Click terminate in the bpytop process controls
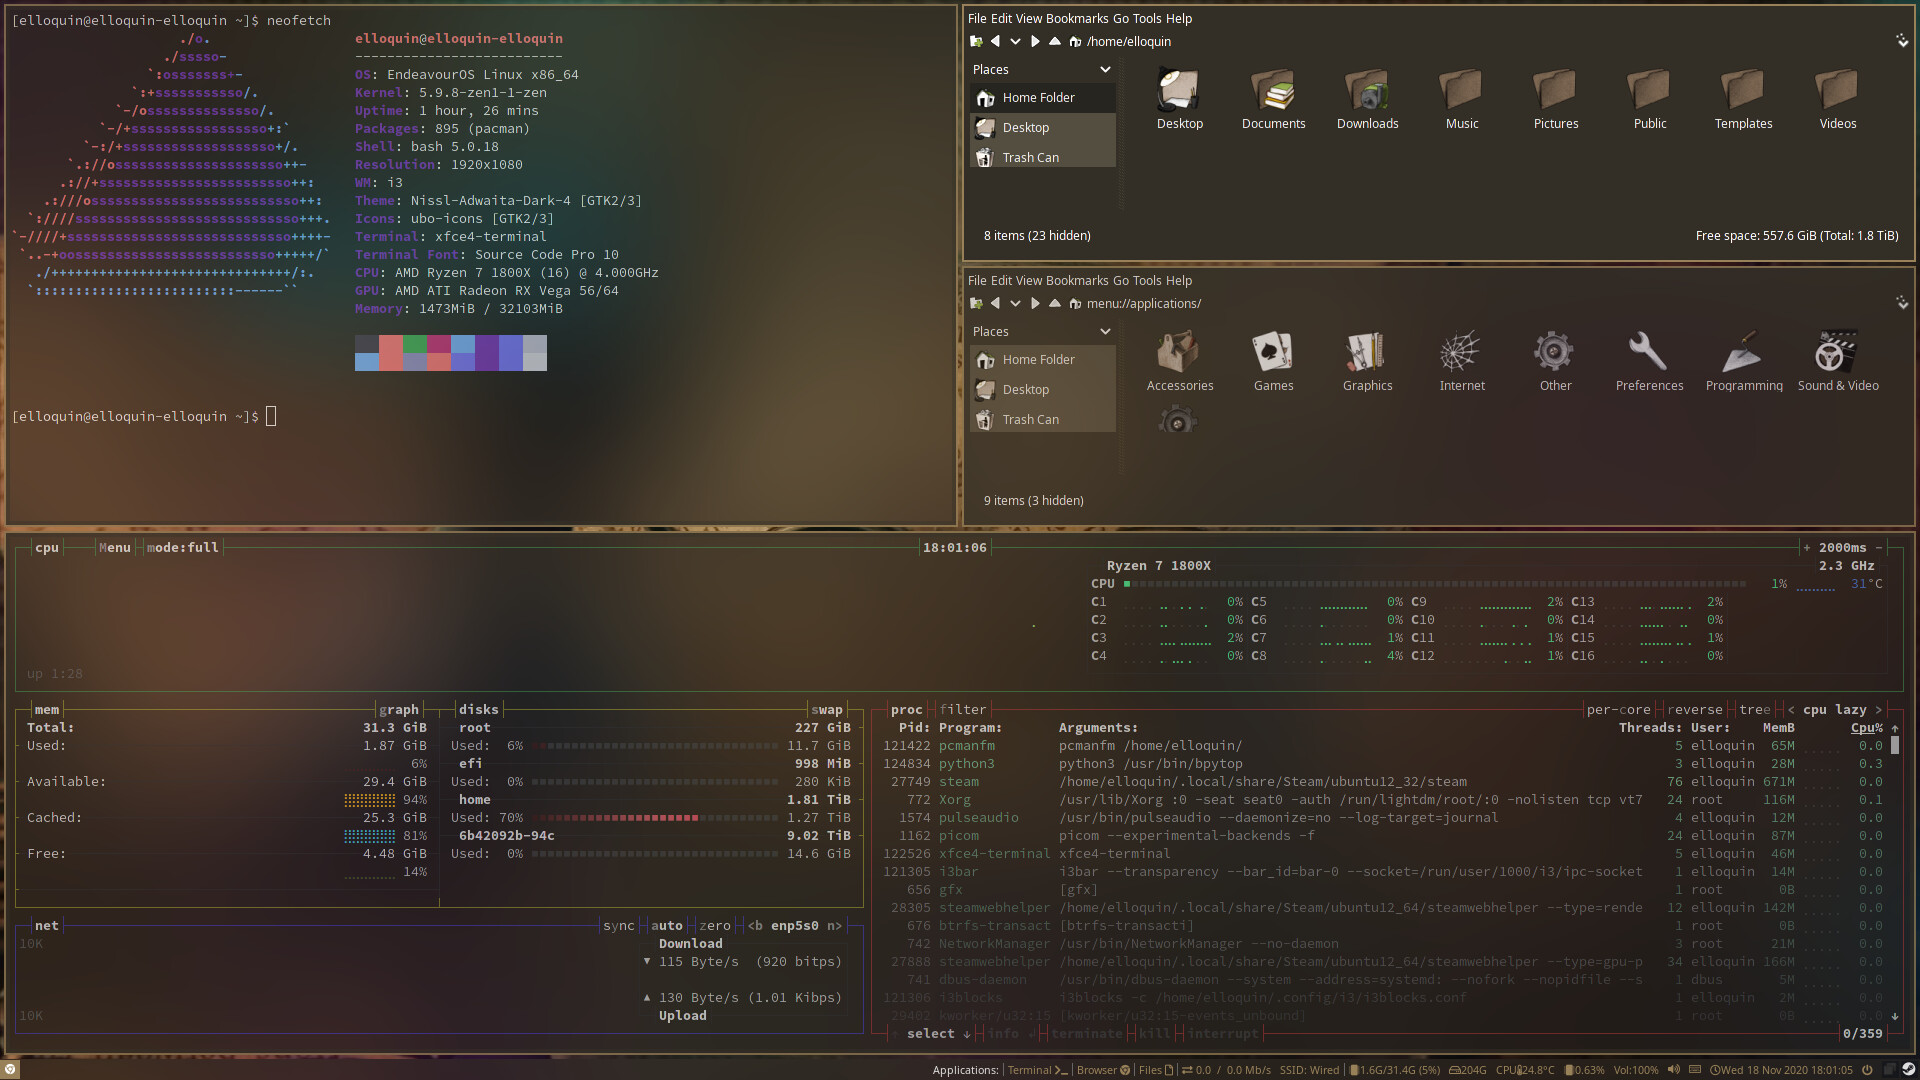 (x=1087, y=1033)
